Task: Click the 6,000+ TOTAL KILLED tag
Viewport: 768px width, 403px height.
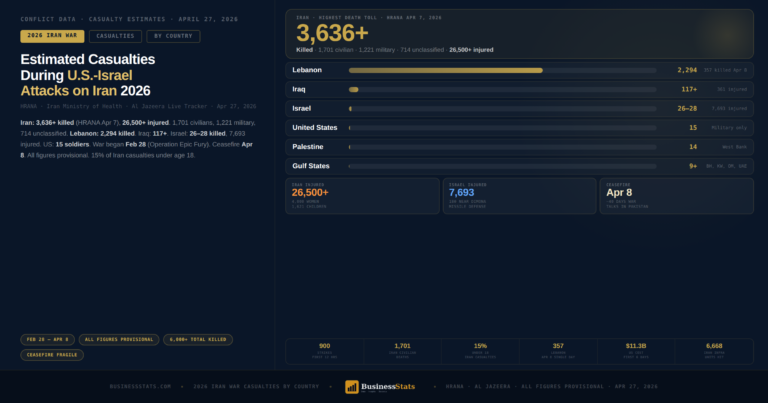Action: click(198, 339)
